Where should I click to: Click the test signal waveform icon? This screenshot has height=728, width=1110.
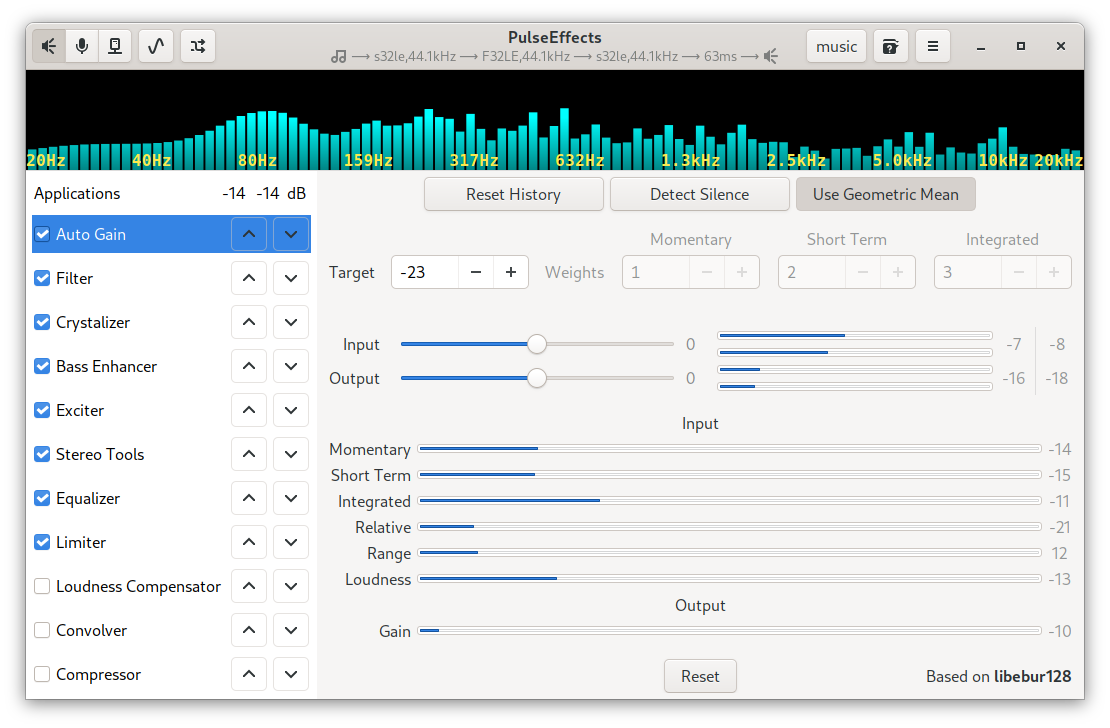(x=156, y=47)
